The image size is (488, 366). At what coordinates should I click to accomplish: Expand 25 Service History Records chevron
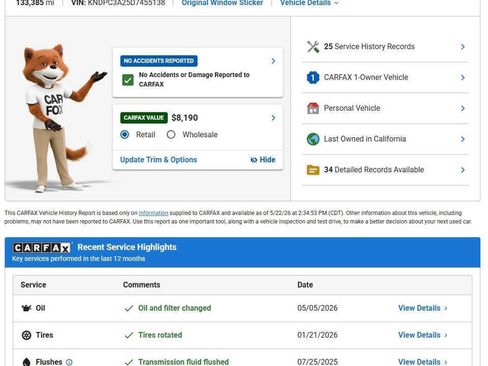[x=463, y=47]
